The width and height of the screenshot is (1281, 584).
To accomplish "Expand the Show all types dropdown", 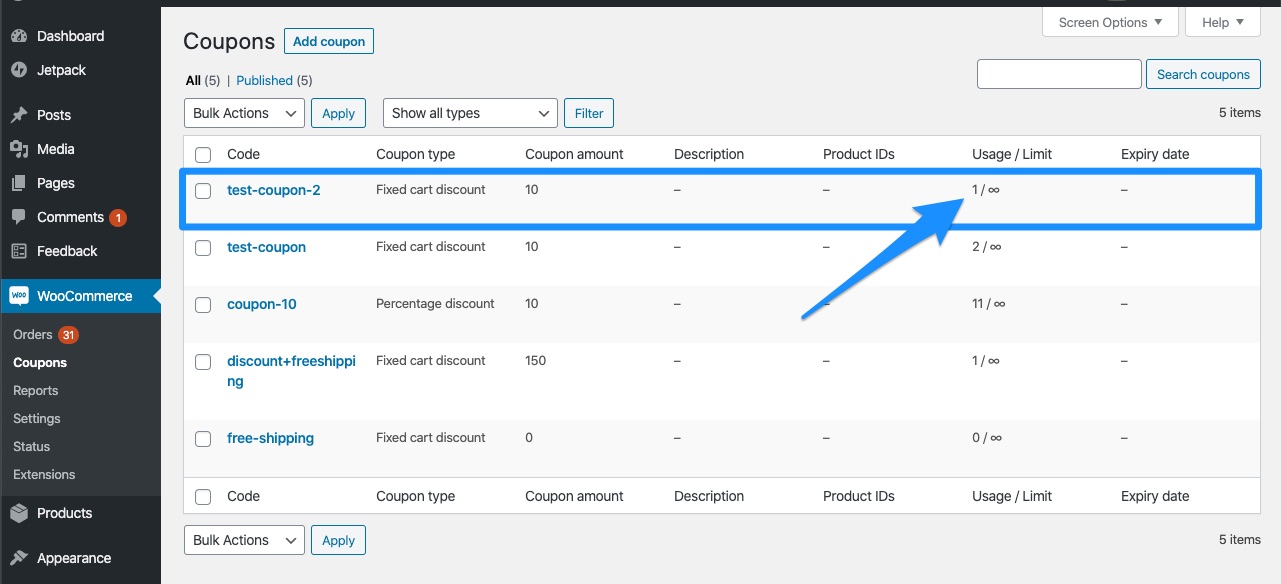I will [x=469, y=112].
